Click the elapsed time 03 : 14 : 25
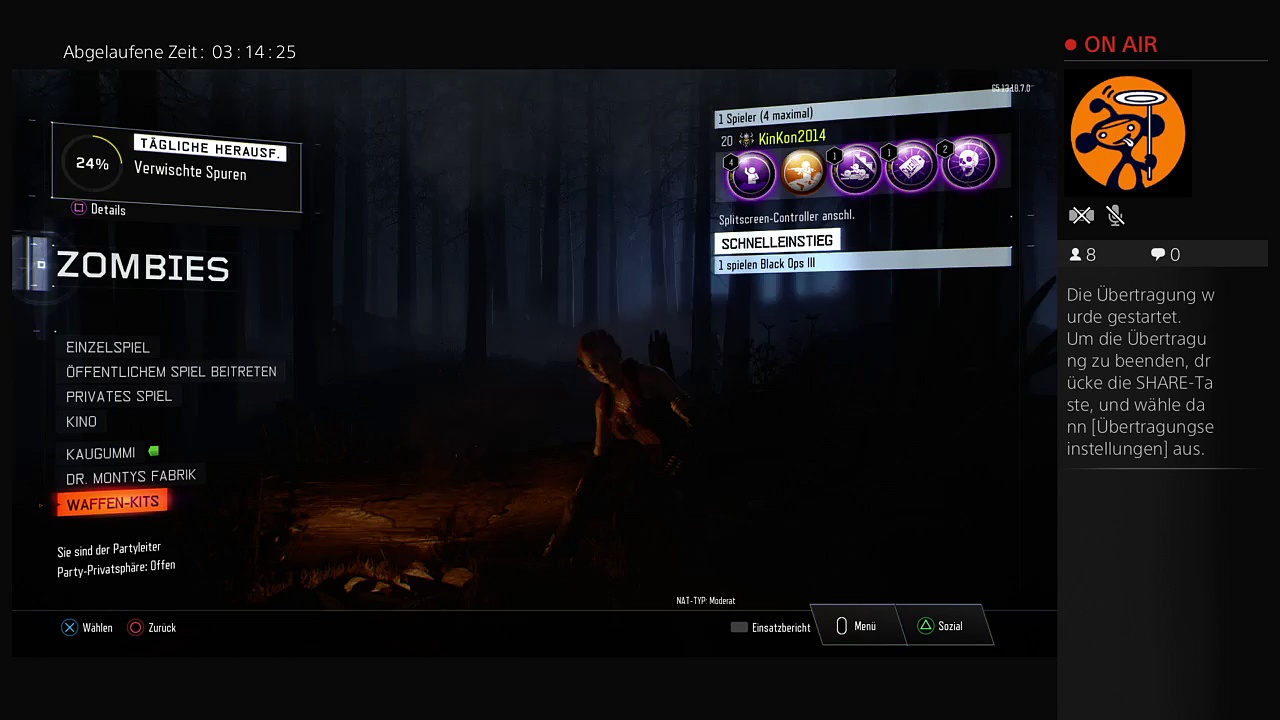1280x720 pixels. pos(254,52)
